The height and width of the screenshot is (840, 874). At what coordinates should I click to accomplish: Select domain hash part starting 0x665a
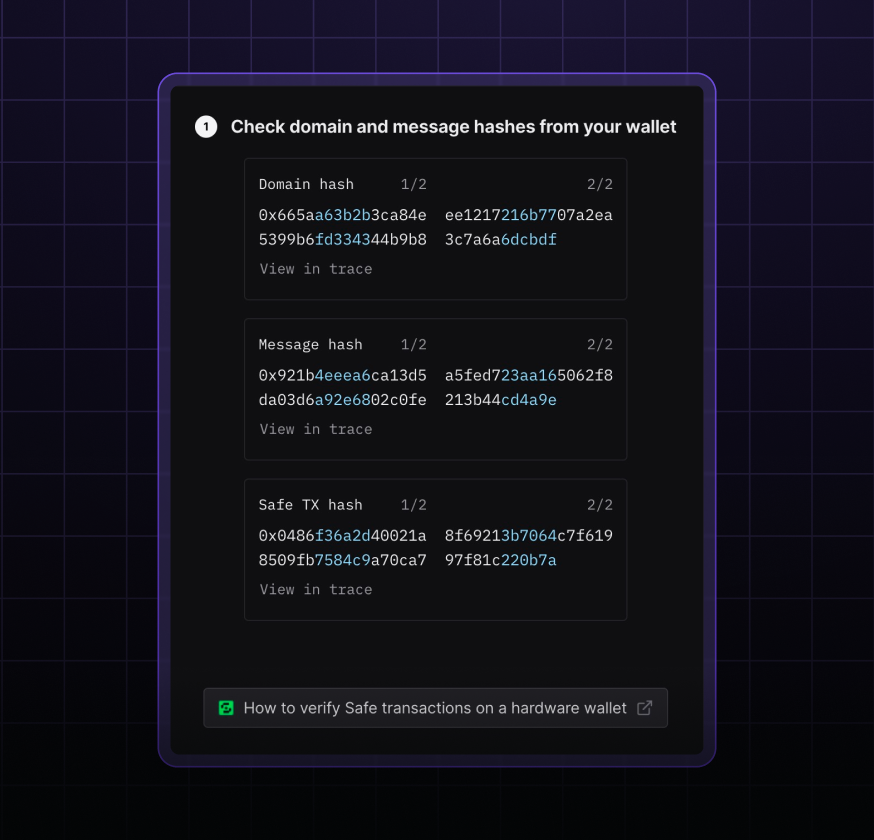point(342,227)
